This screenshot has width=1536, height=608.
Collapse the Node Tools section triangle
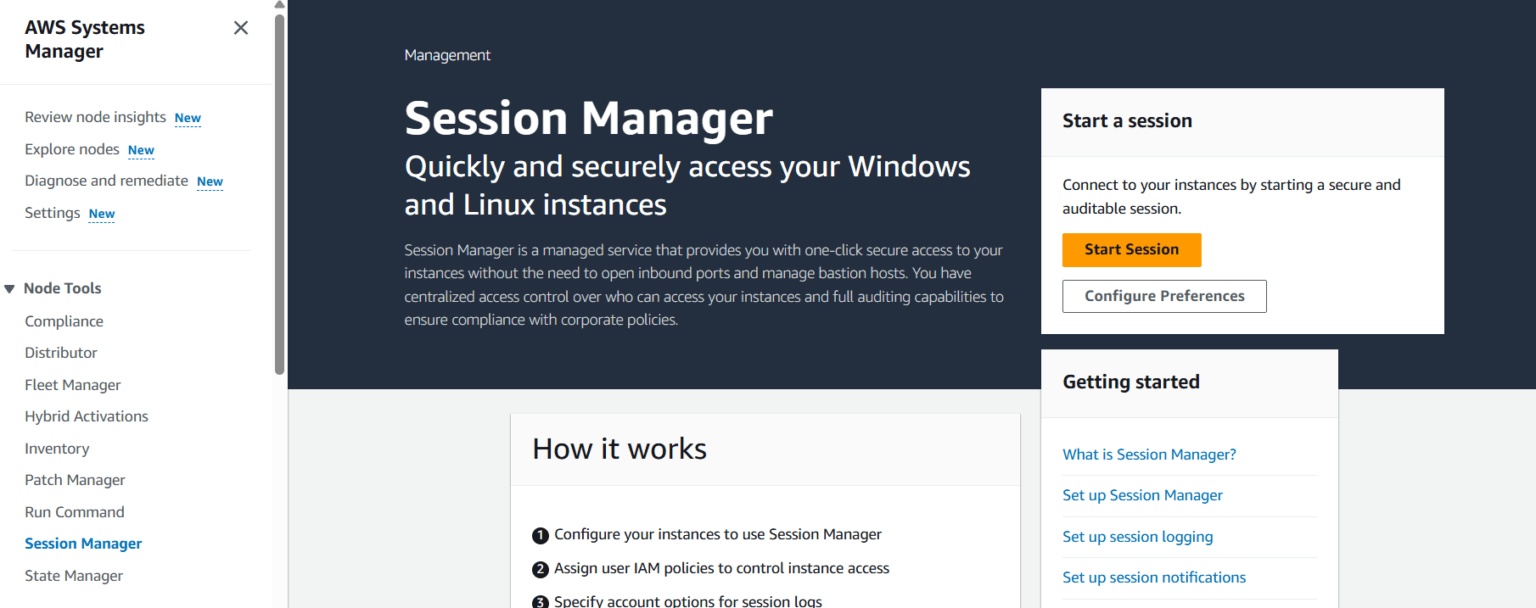(10, 288)
